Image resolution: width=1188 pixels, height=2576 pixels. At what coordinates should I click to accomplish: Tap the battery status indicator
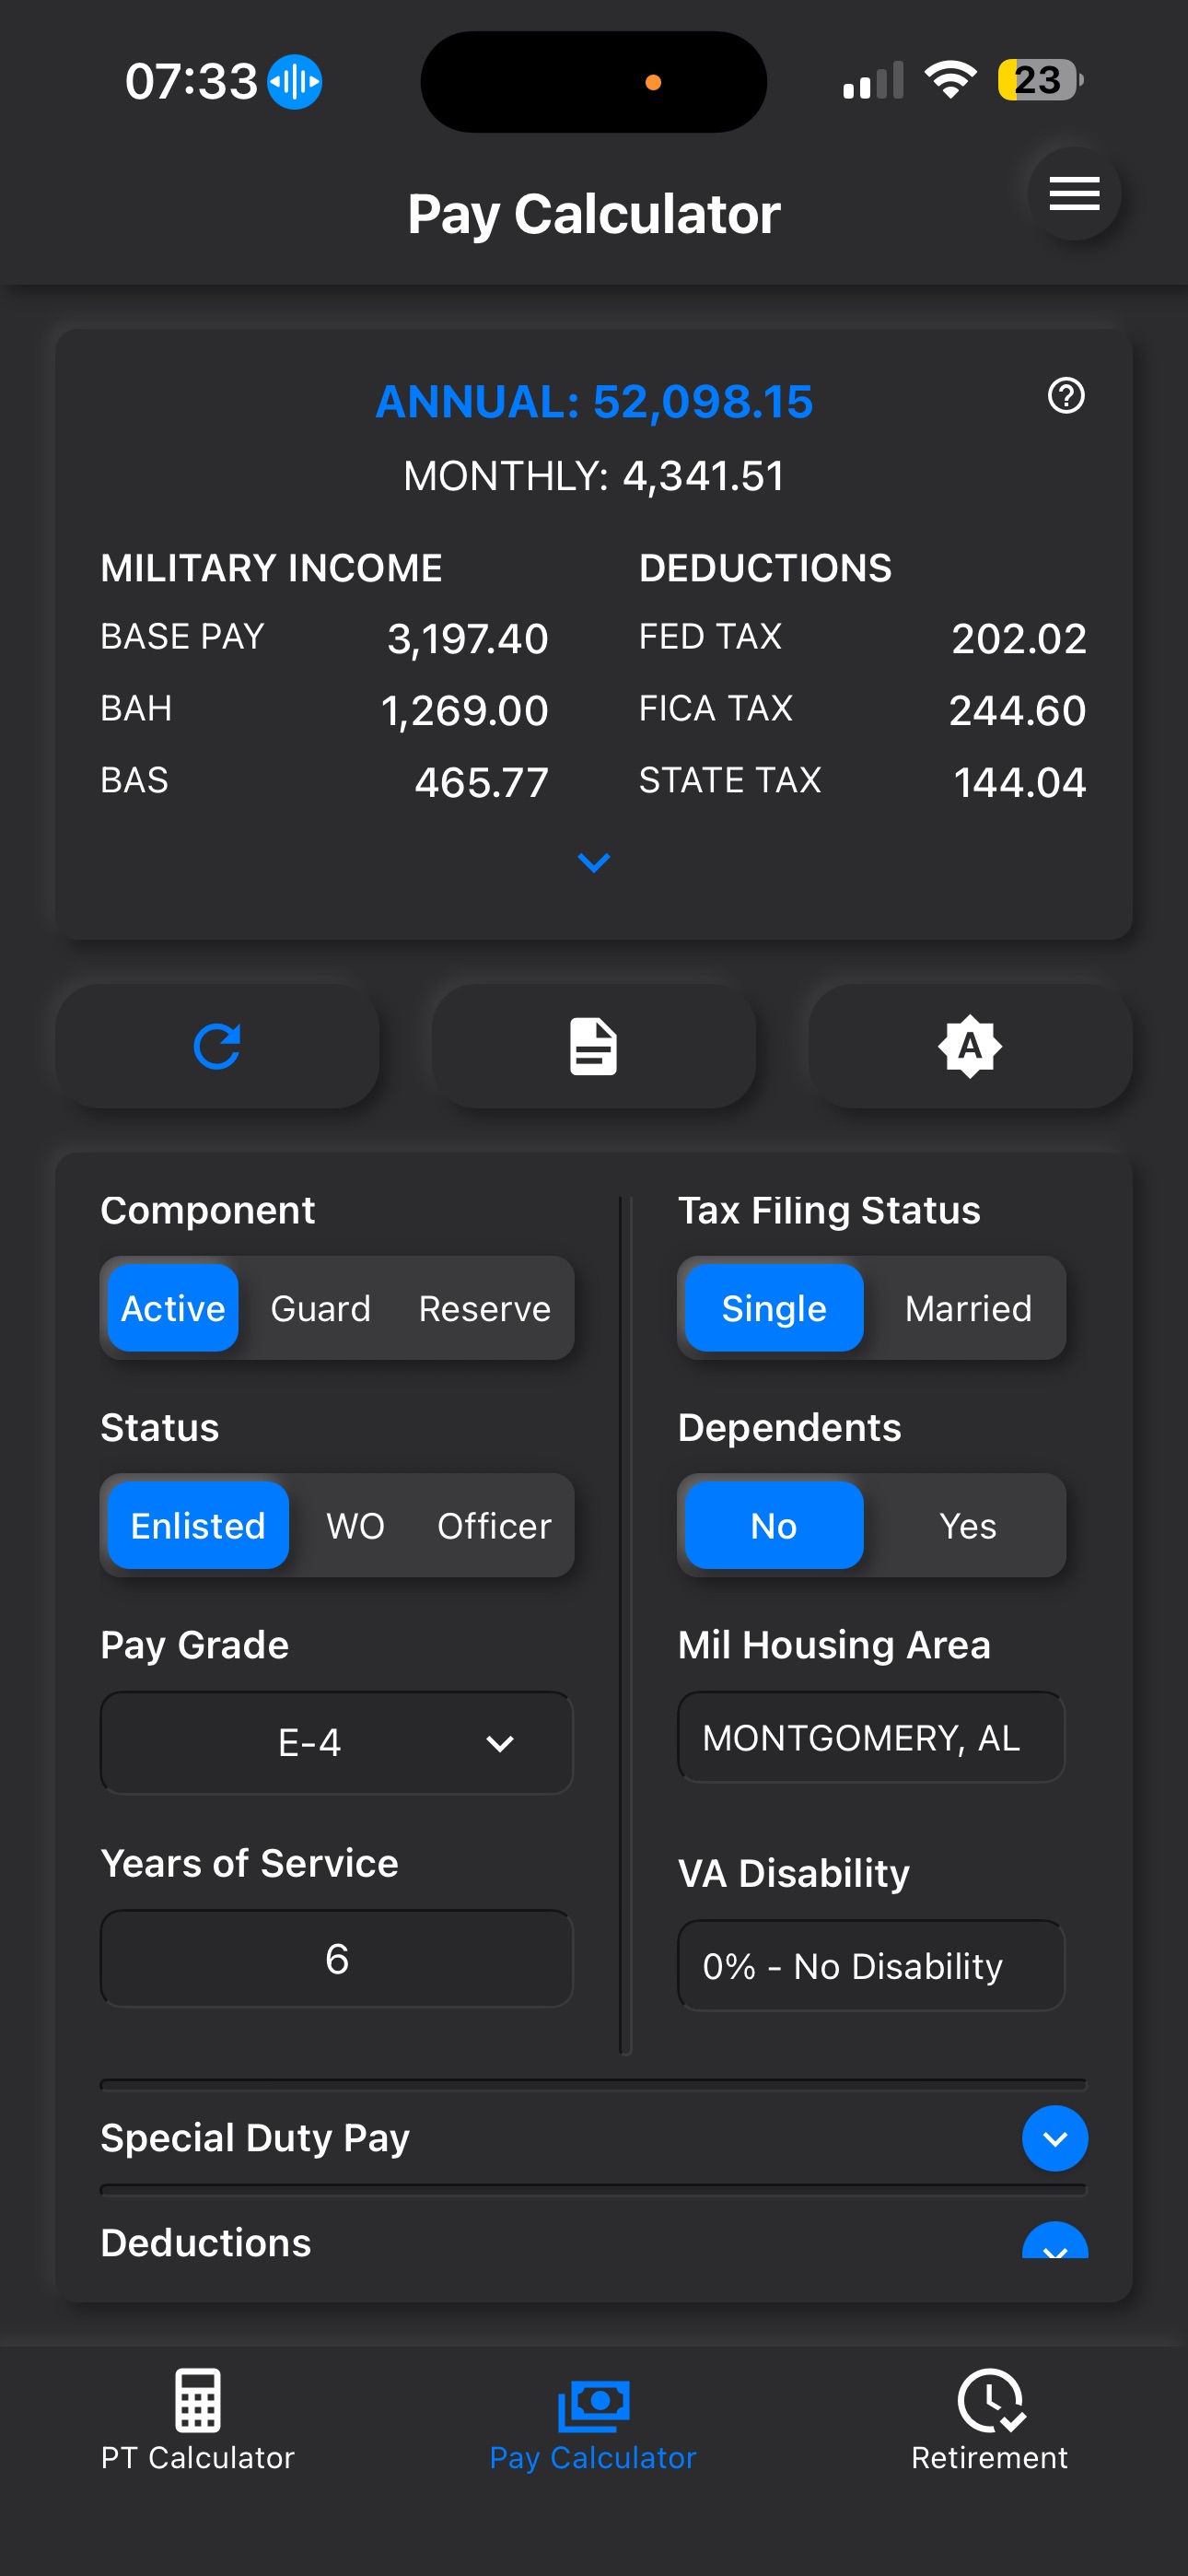point(1040,80)
